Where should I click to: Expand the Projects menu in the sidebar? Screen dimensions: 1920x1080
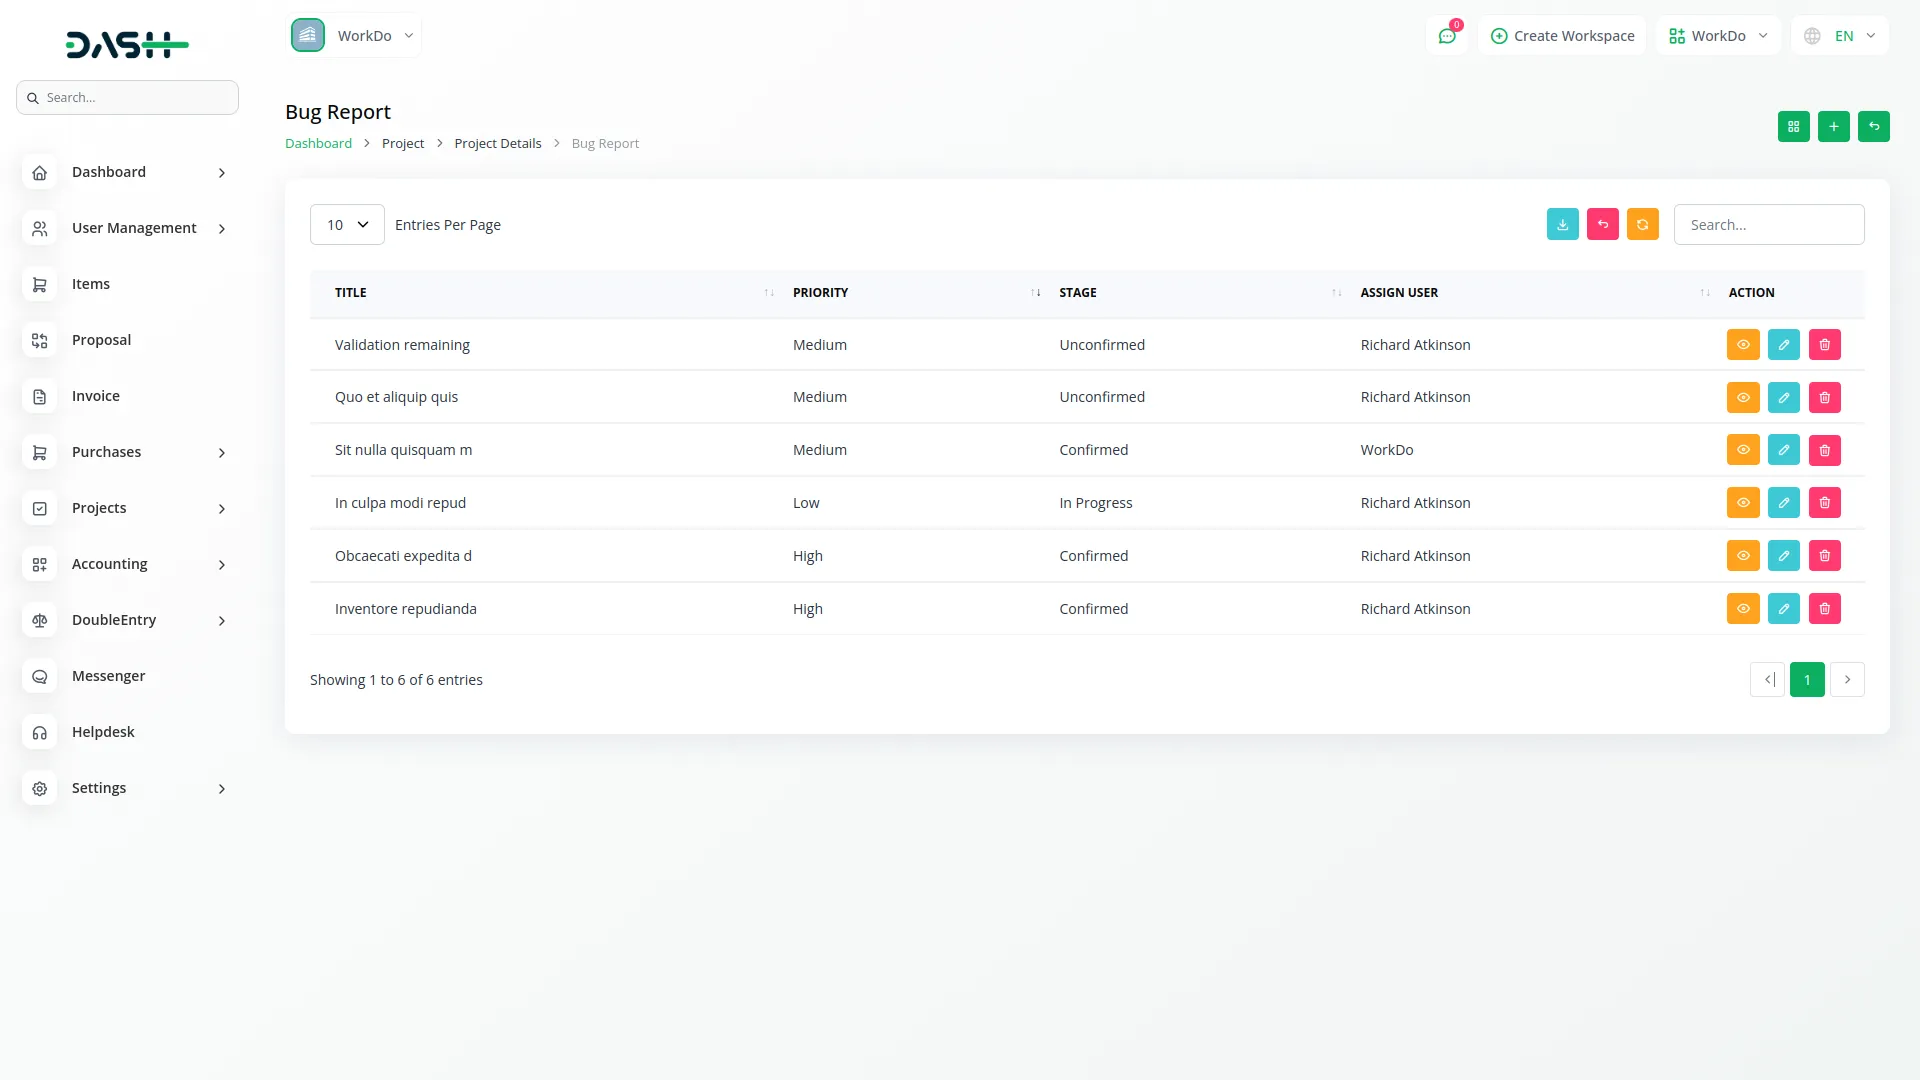[x=99, y=507]
